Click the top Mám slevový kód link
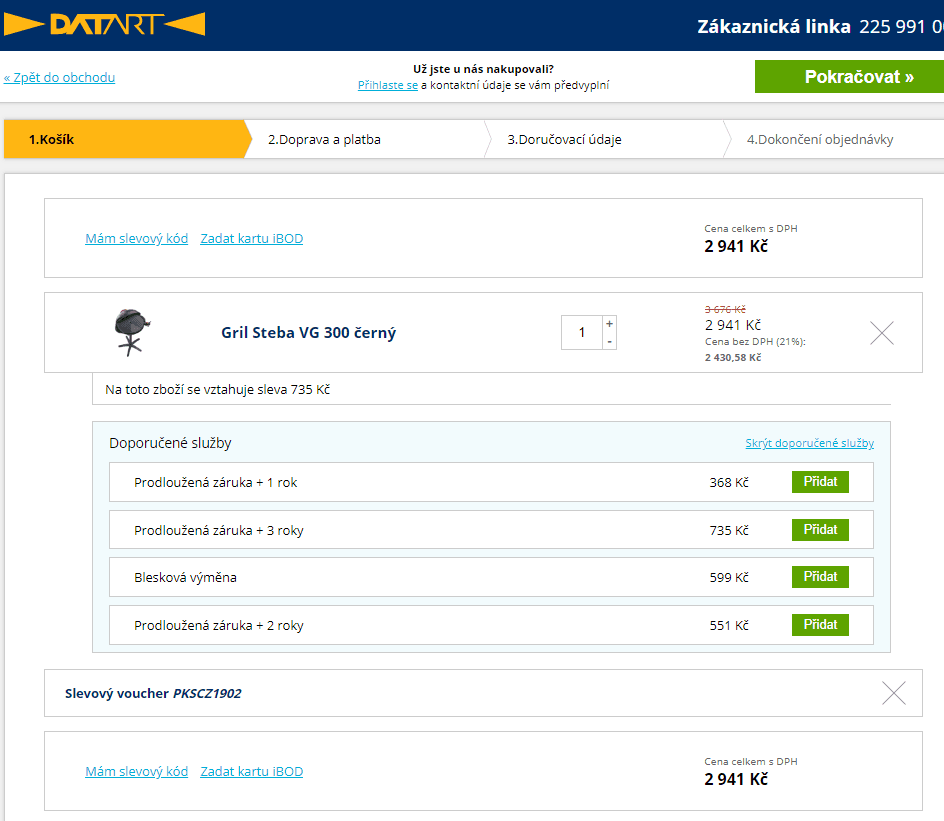This screenshot has width=944, height=821. click(137, 238)
